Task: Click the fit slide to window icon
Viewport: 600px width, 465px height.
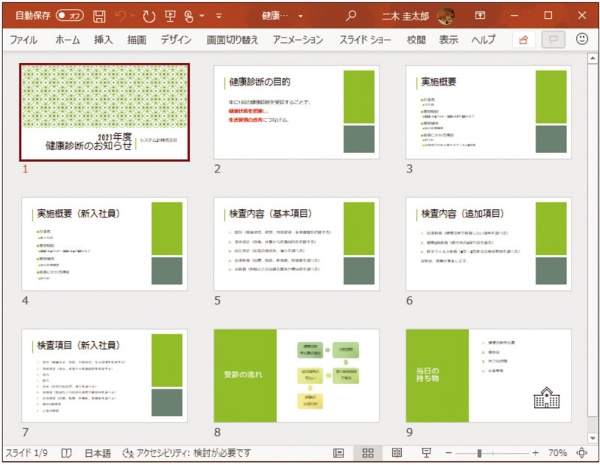Action: coord(582,453)
